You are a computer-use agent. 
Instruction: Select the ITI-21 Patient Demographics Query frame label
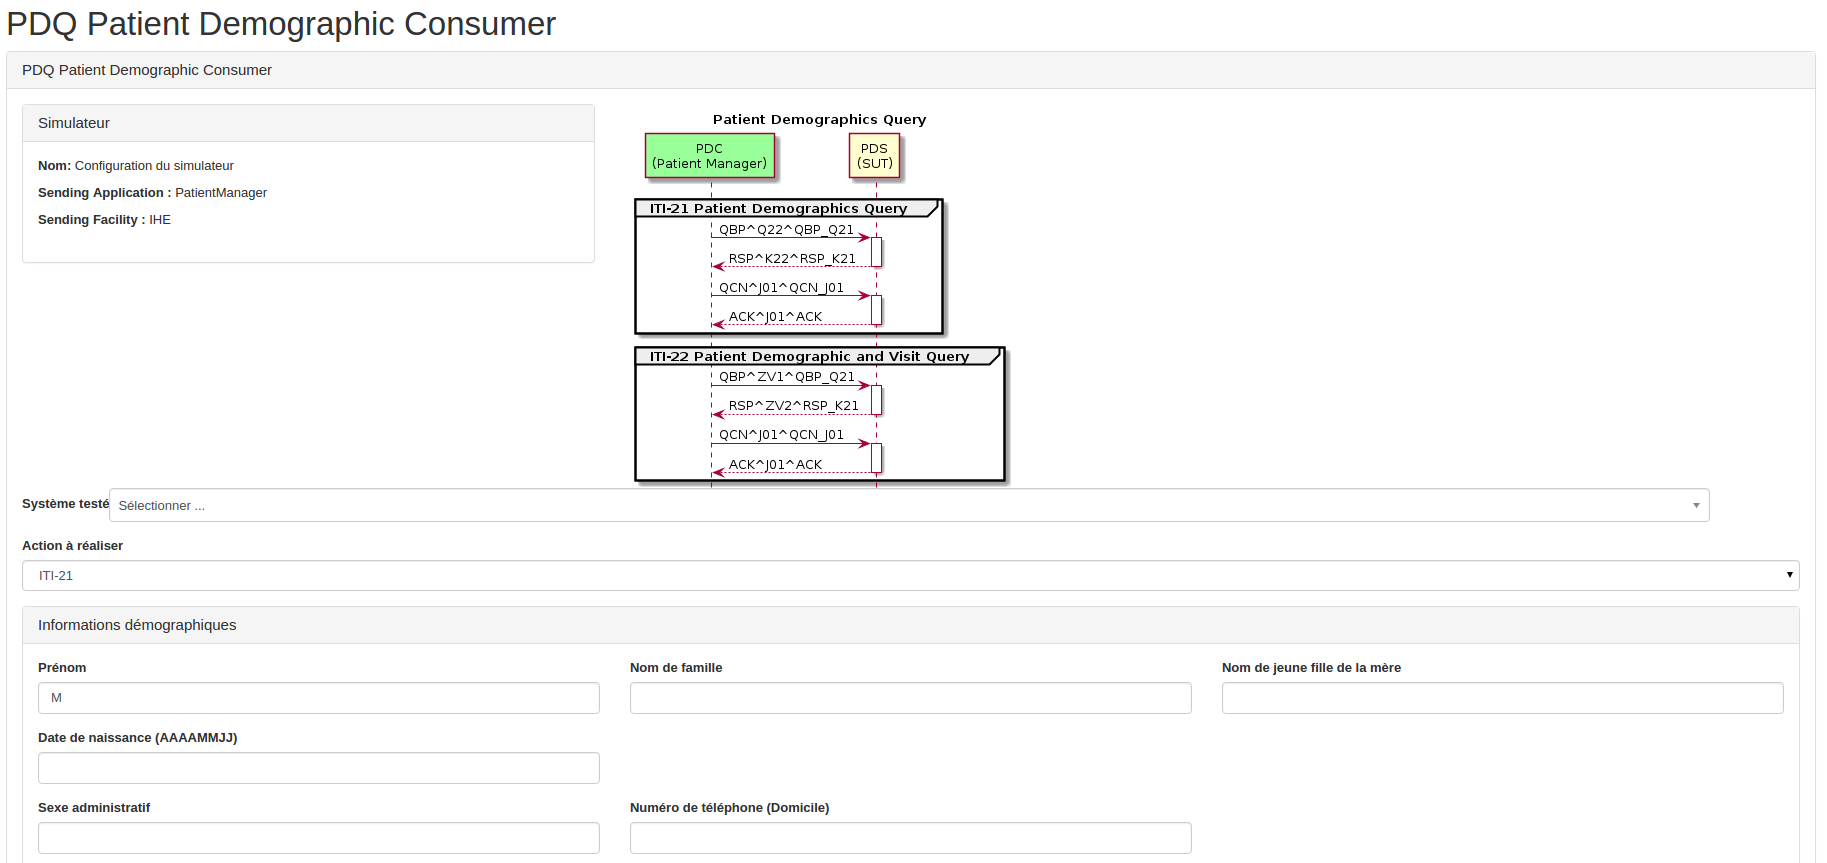pyautogui.click(x=778, y=208)
